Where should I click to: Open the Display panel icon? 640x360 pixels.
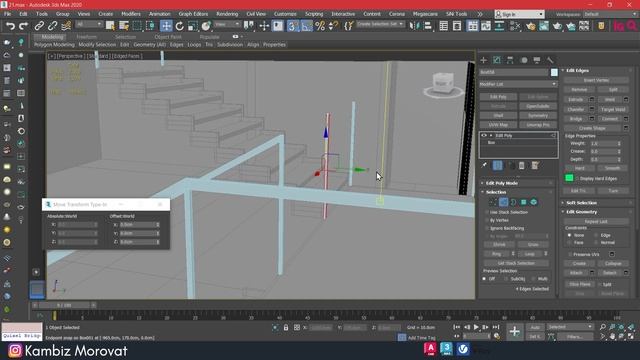tap(537, 60)
